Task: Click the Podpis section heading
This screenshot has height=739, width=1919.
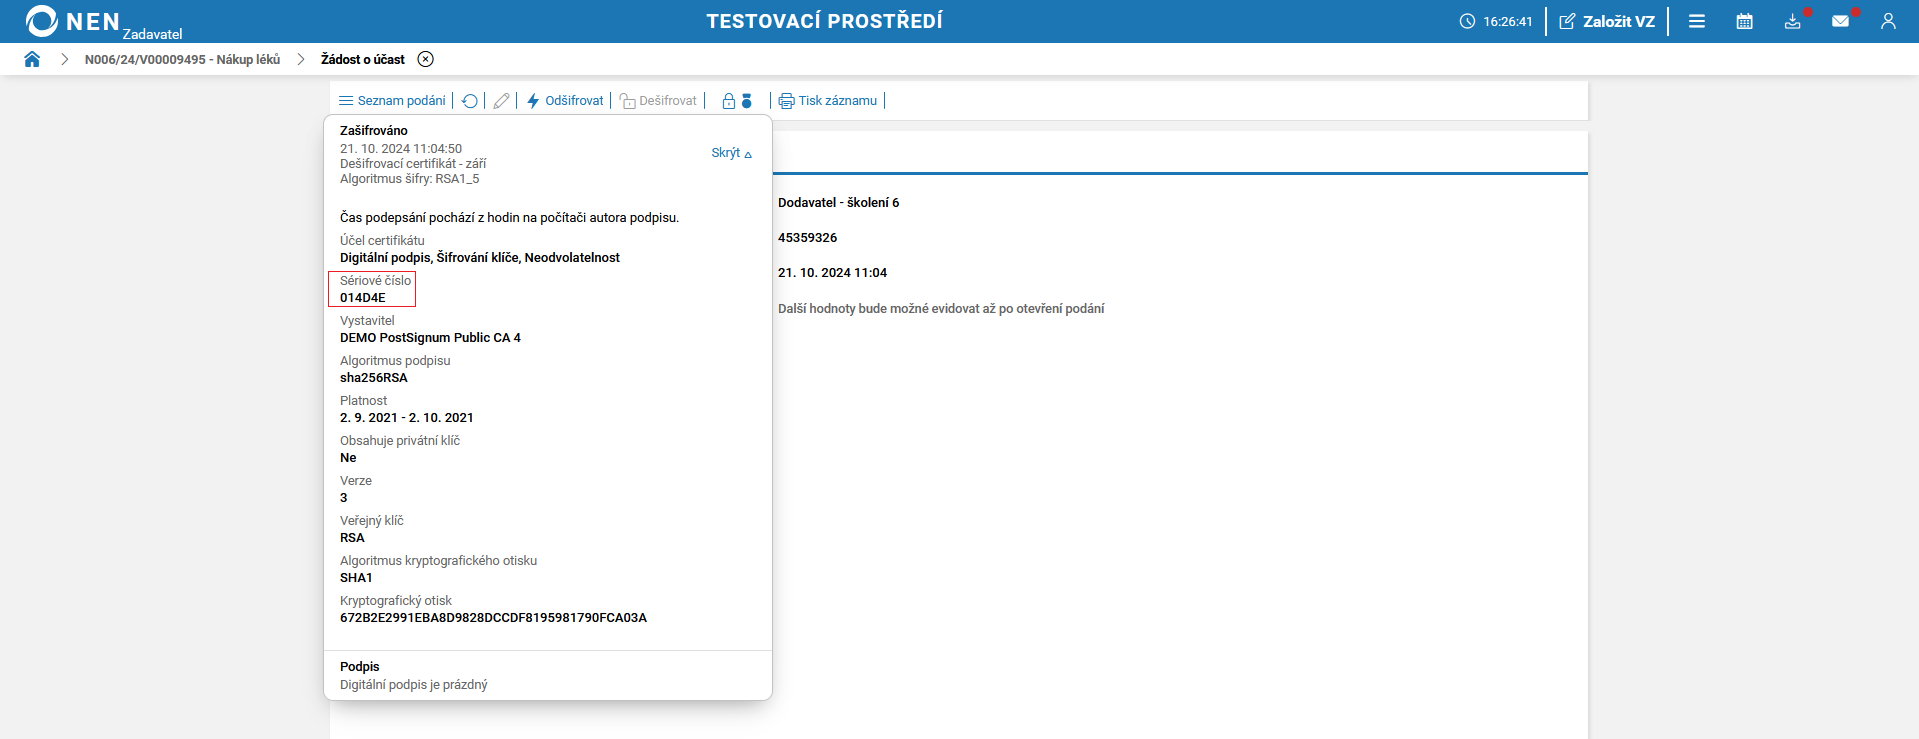Action: tap(360, 667)
